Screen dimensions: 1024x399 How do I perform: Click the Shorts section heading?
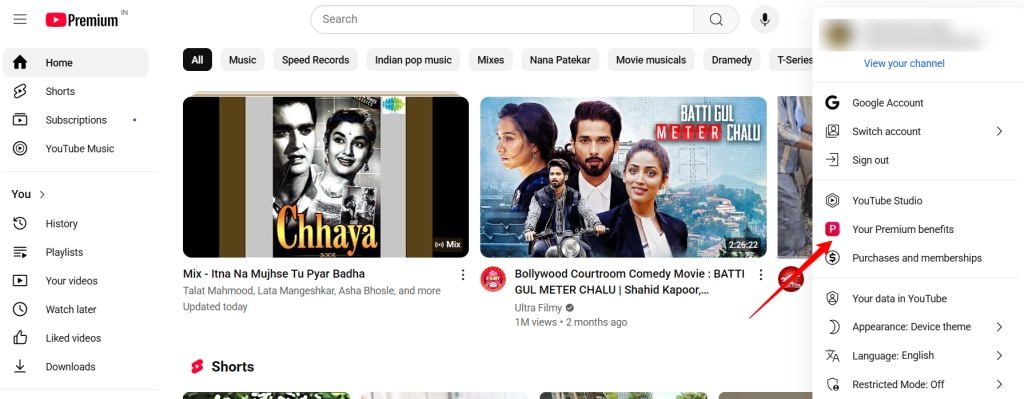pyautogui.click(x=232, y=366)
